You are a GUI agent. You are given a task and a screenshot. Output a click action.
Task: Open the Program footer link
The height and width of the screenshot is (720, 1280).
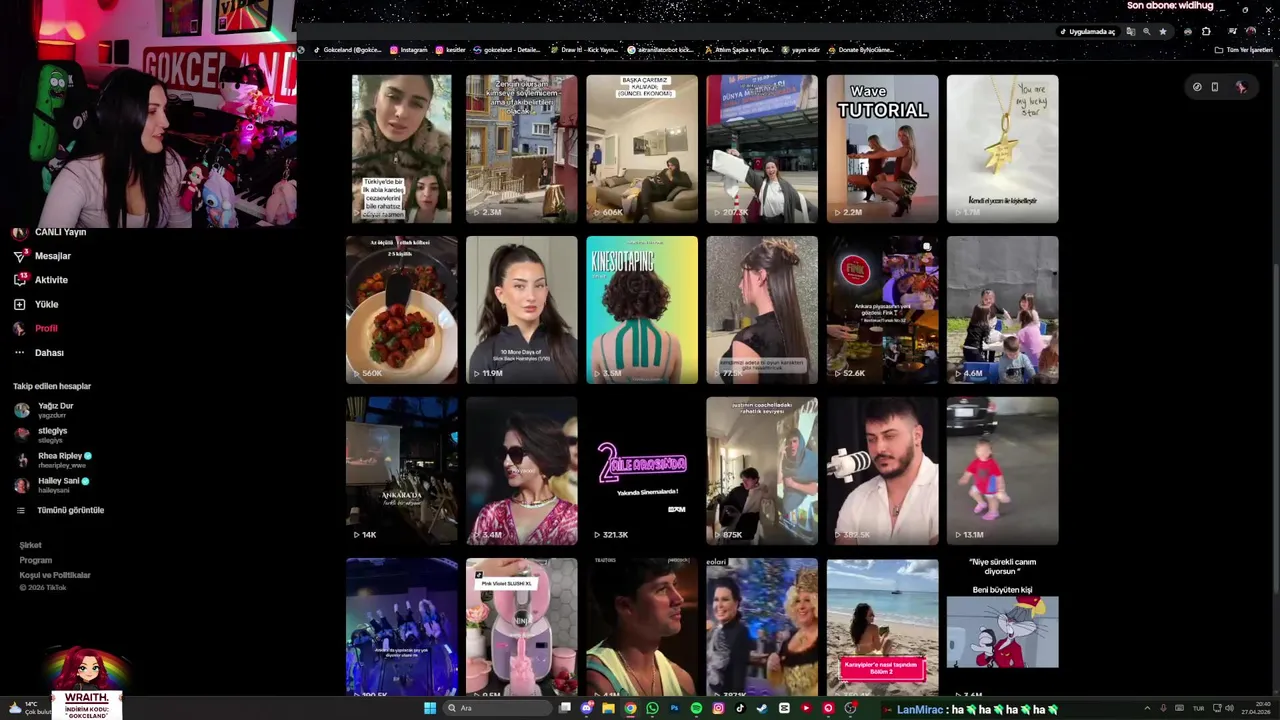36,560
